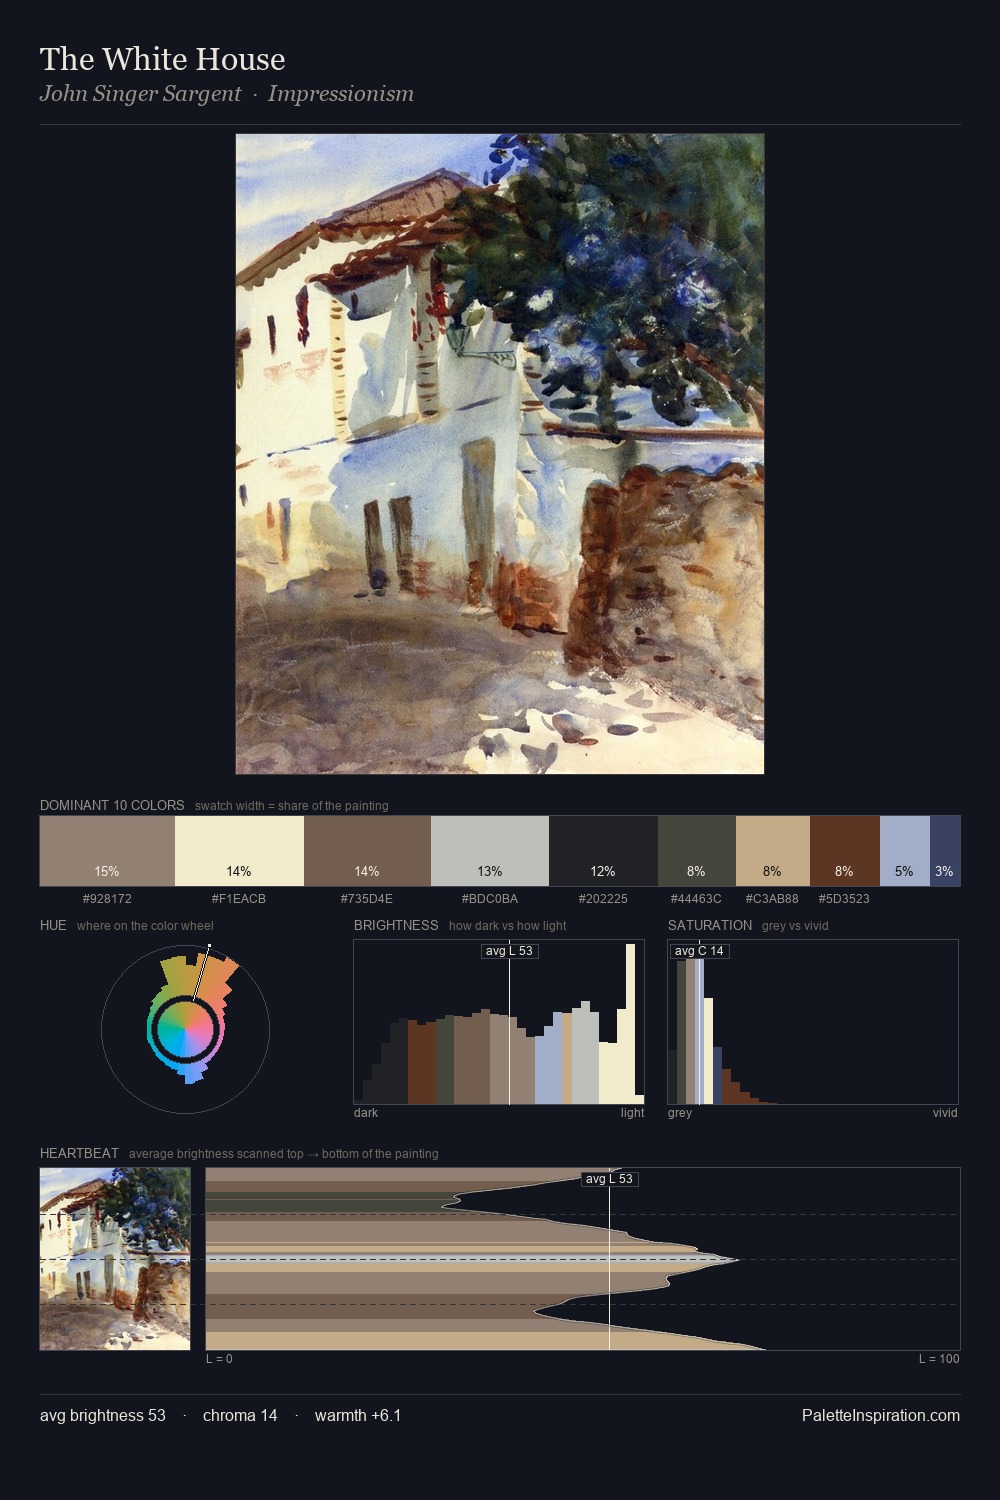Image resolution: width=1000 pixels, height=1500 pixels.
Task: Click 'where on the color wheel' caption
Action: coord(145,926)
